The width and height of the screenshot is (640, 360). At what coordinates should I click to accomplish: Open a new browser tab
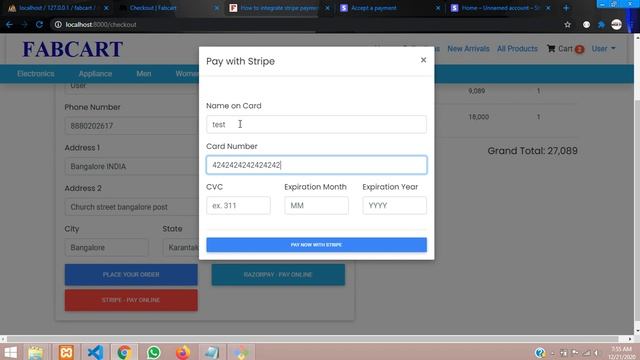point(566,8)
